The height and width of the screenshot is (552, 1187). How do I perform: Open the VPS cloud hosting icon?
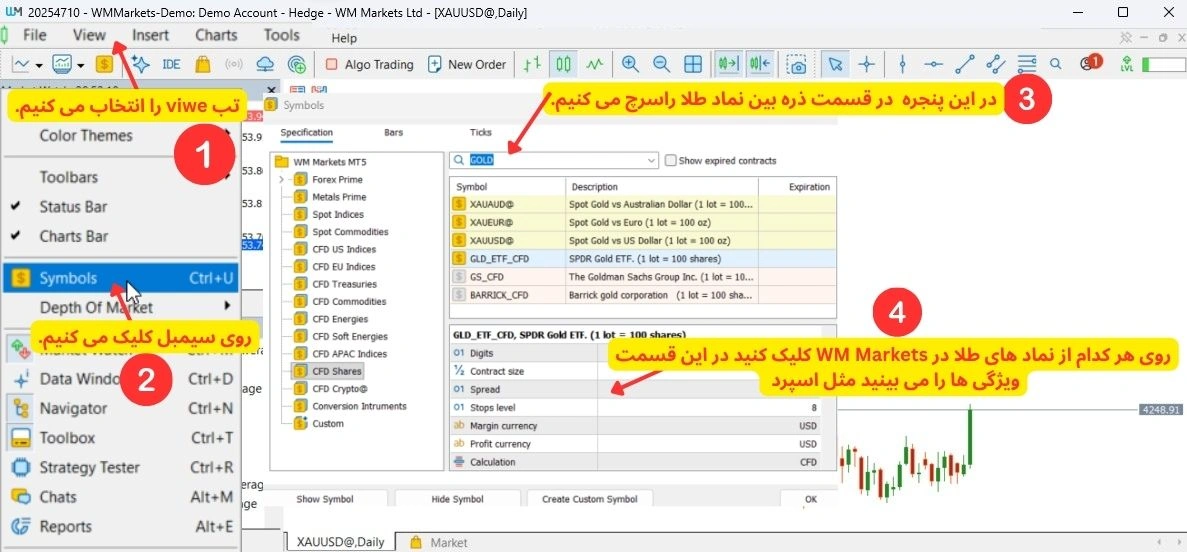[266, 64]
